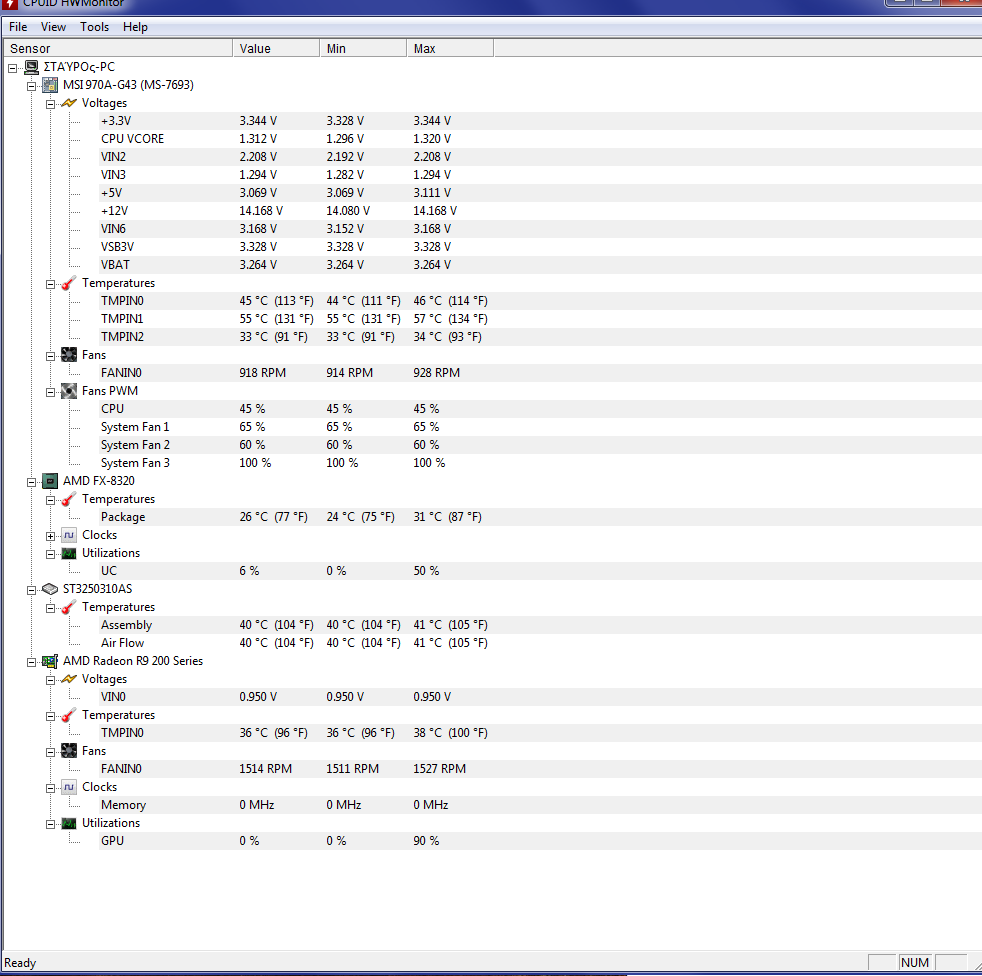Collapse the motherboard Temperatures group

[50, 284]
